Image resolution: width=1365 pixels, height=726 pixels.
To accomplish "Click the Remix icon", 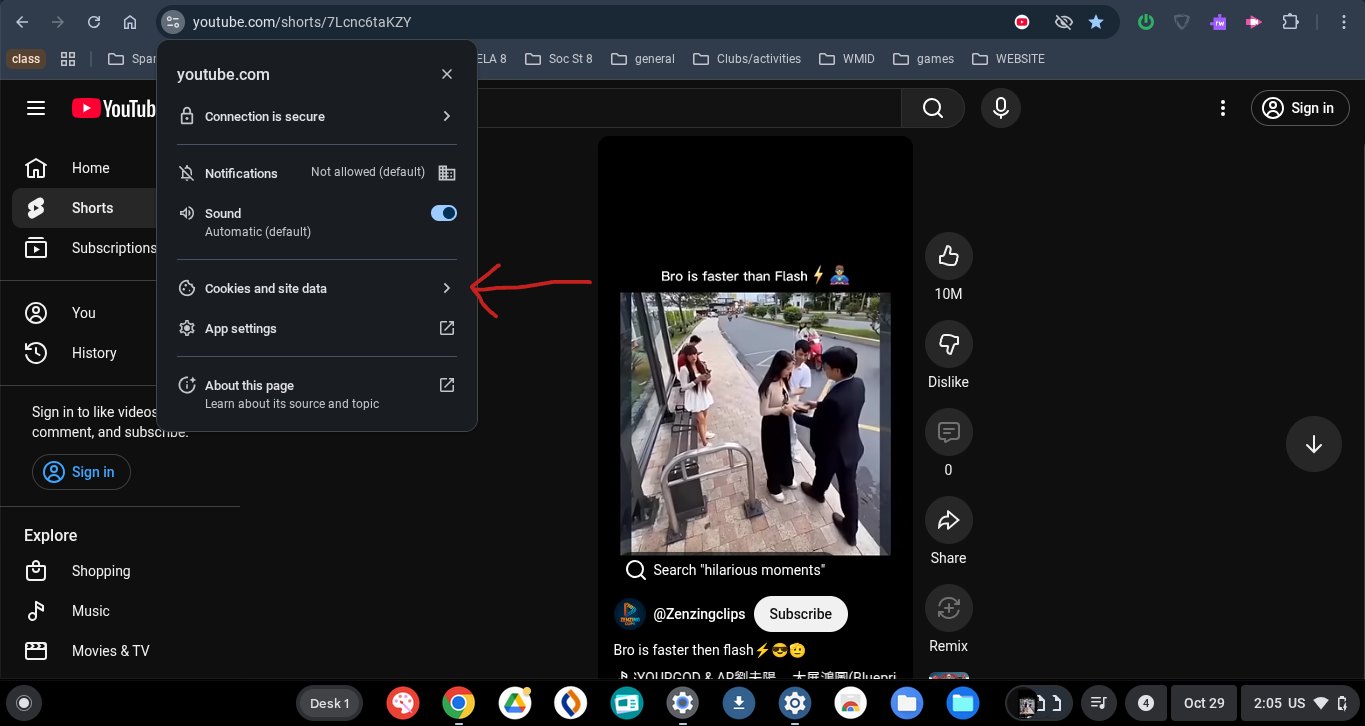I will tap(948, 608).
